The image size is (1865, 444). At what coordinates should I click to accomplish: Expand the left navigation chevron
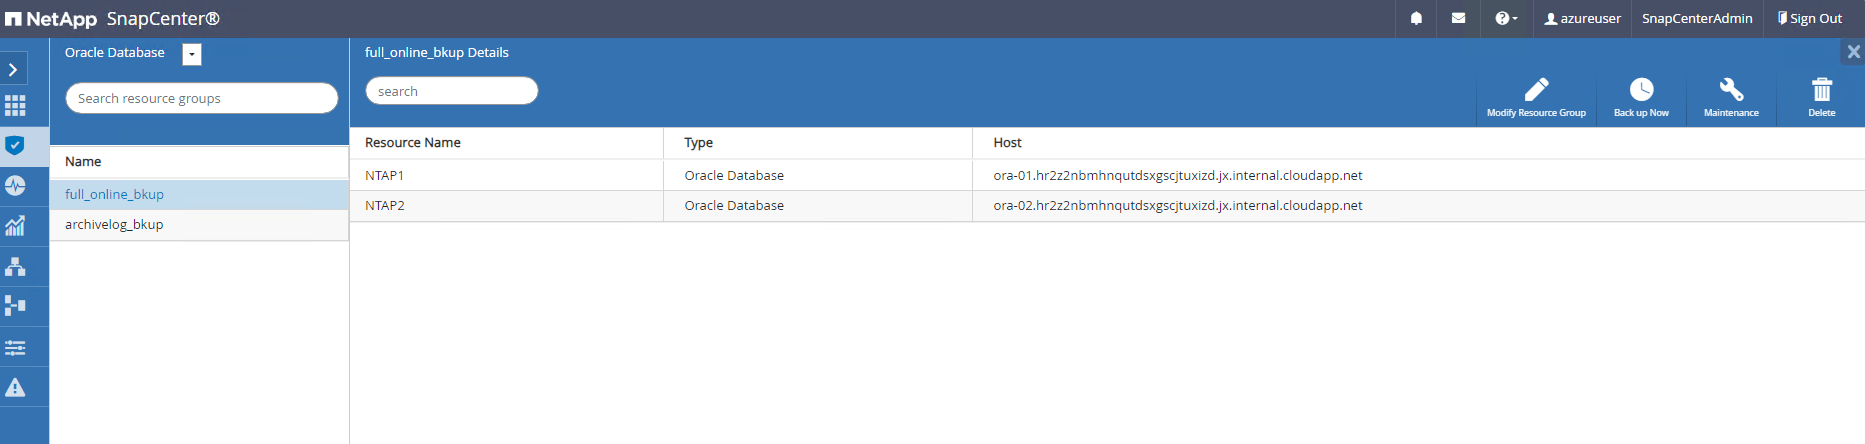(13, 69)
